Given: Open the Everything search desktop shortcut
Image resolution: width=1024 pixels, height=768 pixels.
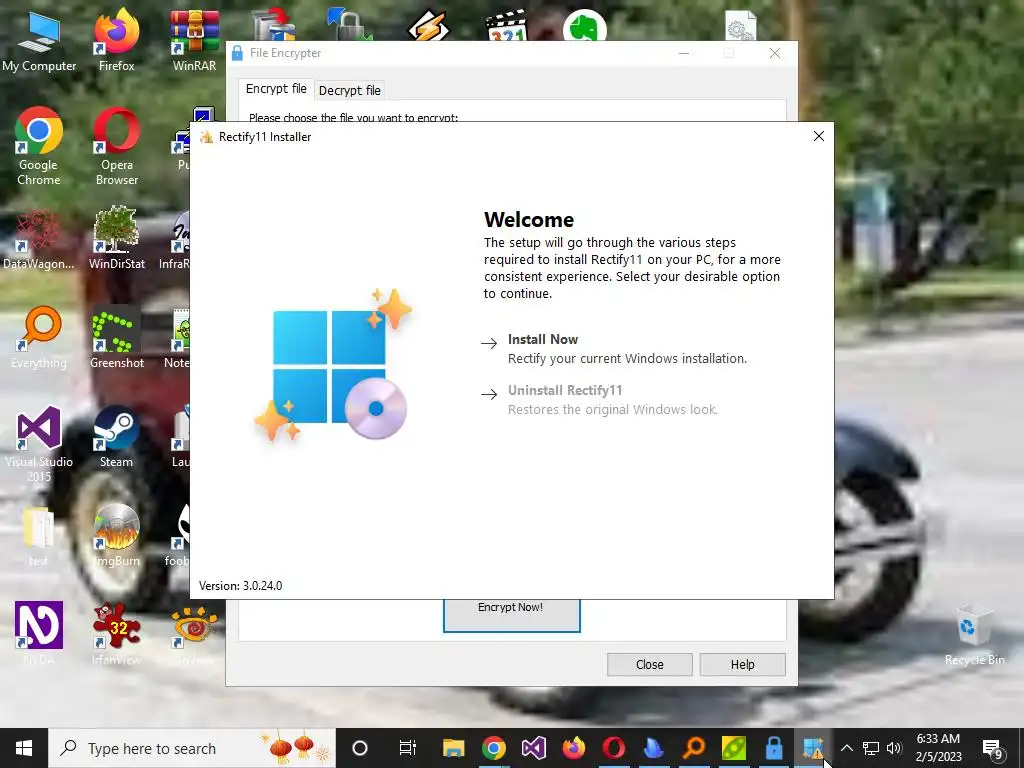Looking at the screenshot, I should pos(39,338).
